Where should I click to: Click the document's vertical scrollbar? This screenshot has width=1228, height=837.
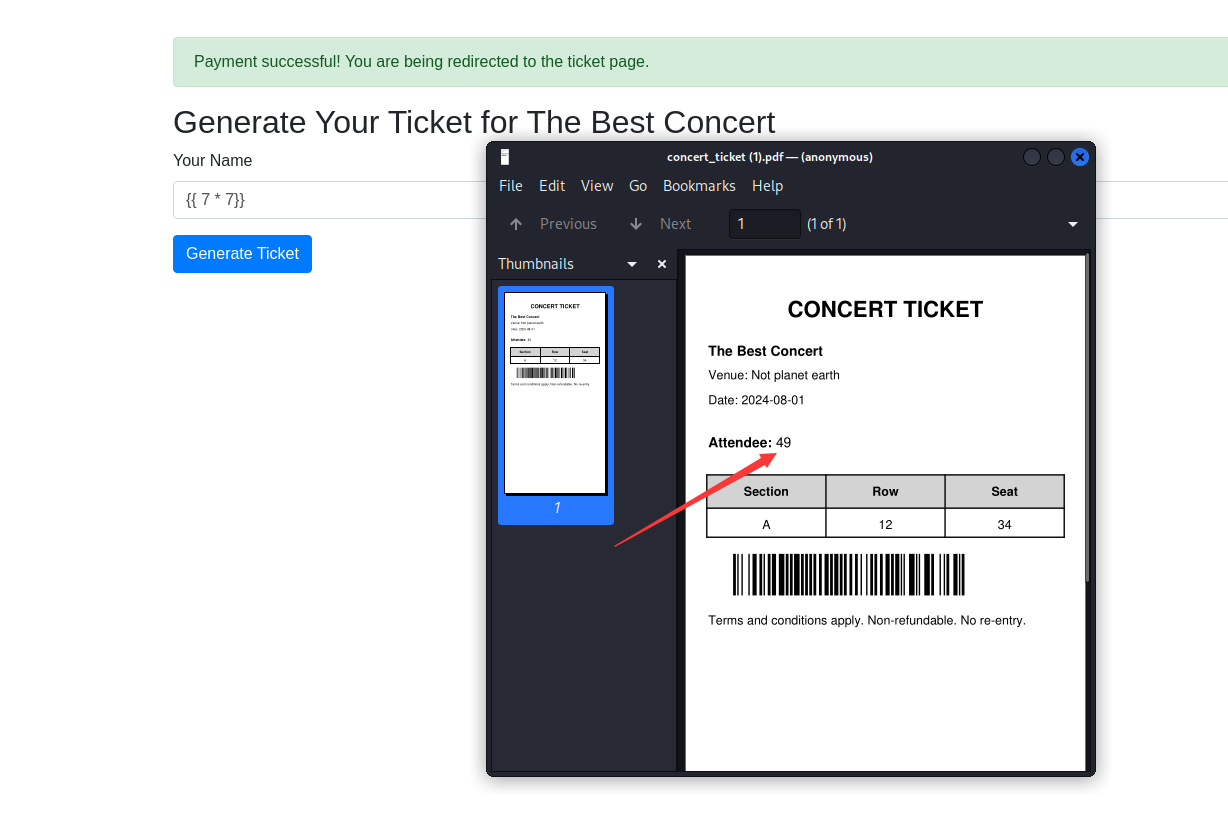[1087, 420]
